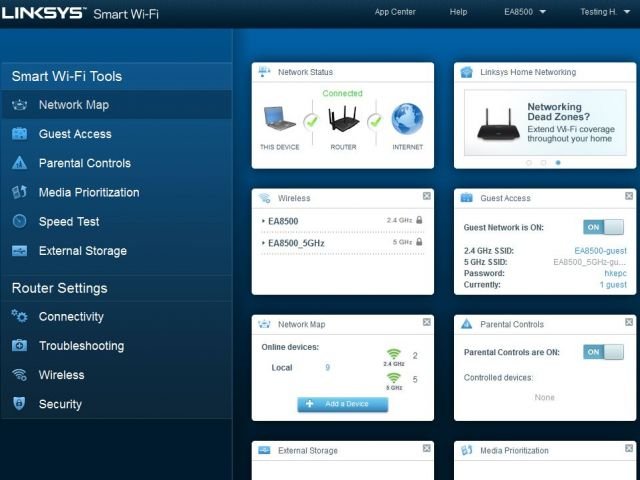Click the Internet globe icon
The height and width of the screenshot is (480, 640).
point(407,119)
